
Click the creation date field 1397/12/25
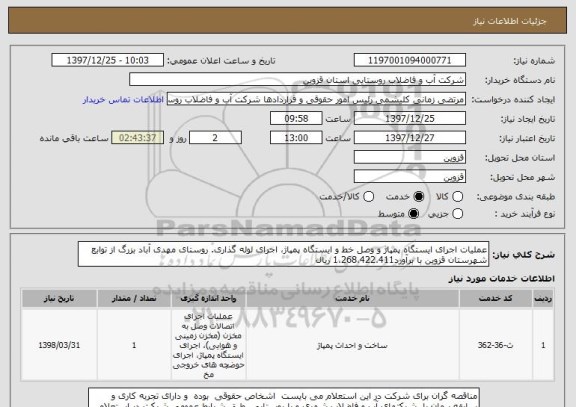(410, 119)
